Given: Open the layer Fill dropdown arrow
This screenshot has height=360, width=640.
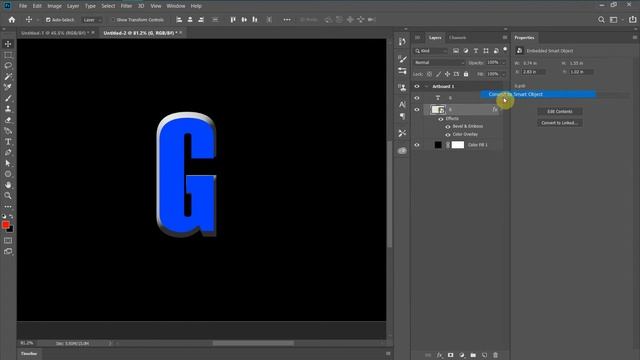Looking at the screenshot, I should coord(504,74).
